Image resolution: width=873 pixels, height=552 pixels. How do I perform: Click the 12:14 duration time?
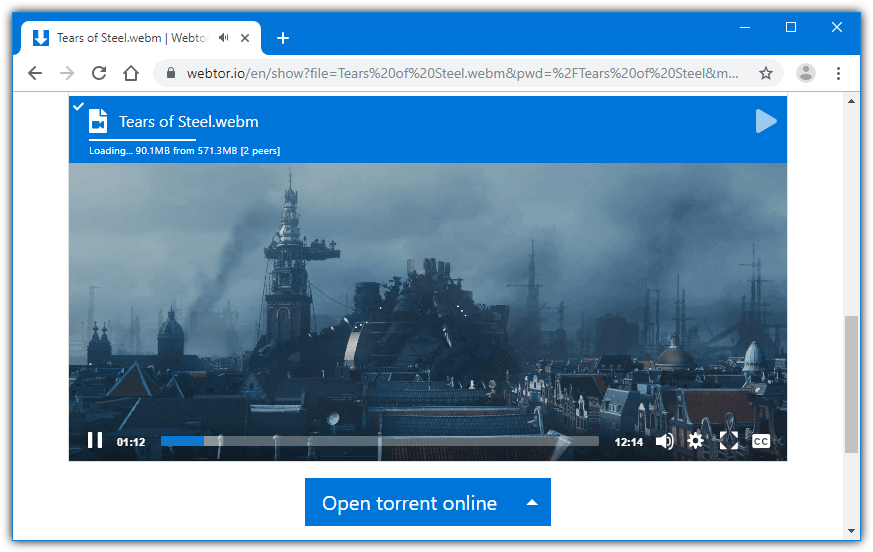(629, 442)
